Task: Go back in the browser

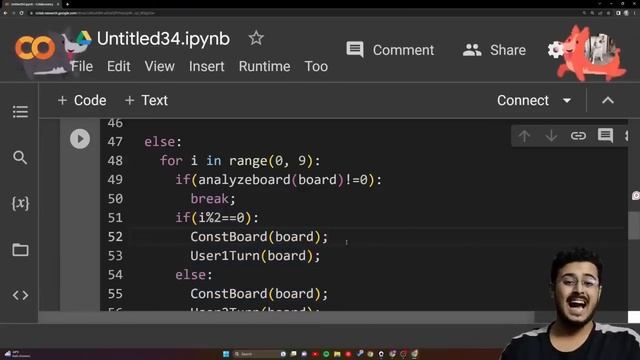Action: tap(5, 13)
